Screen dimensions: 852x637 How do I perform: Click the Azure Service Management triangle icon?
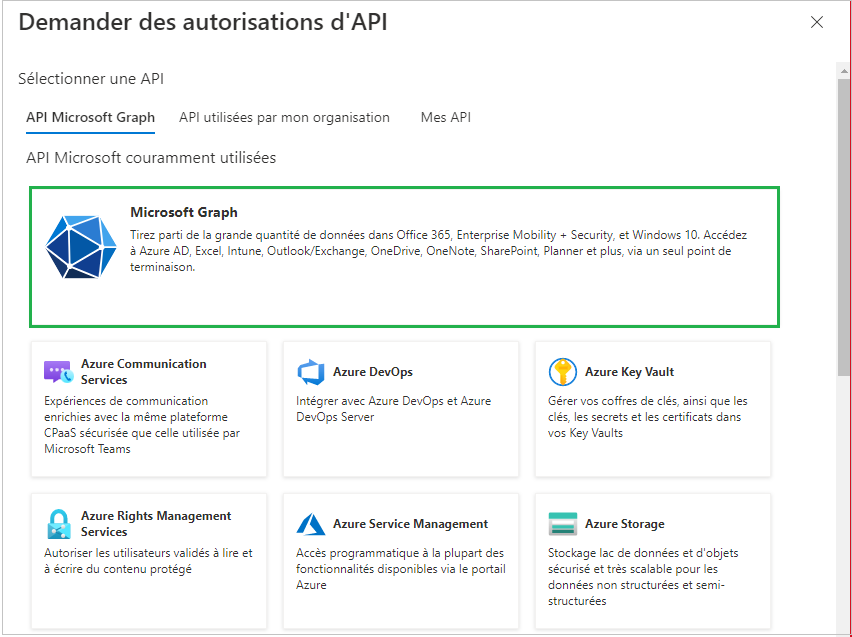point(311,525)
